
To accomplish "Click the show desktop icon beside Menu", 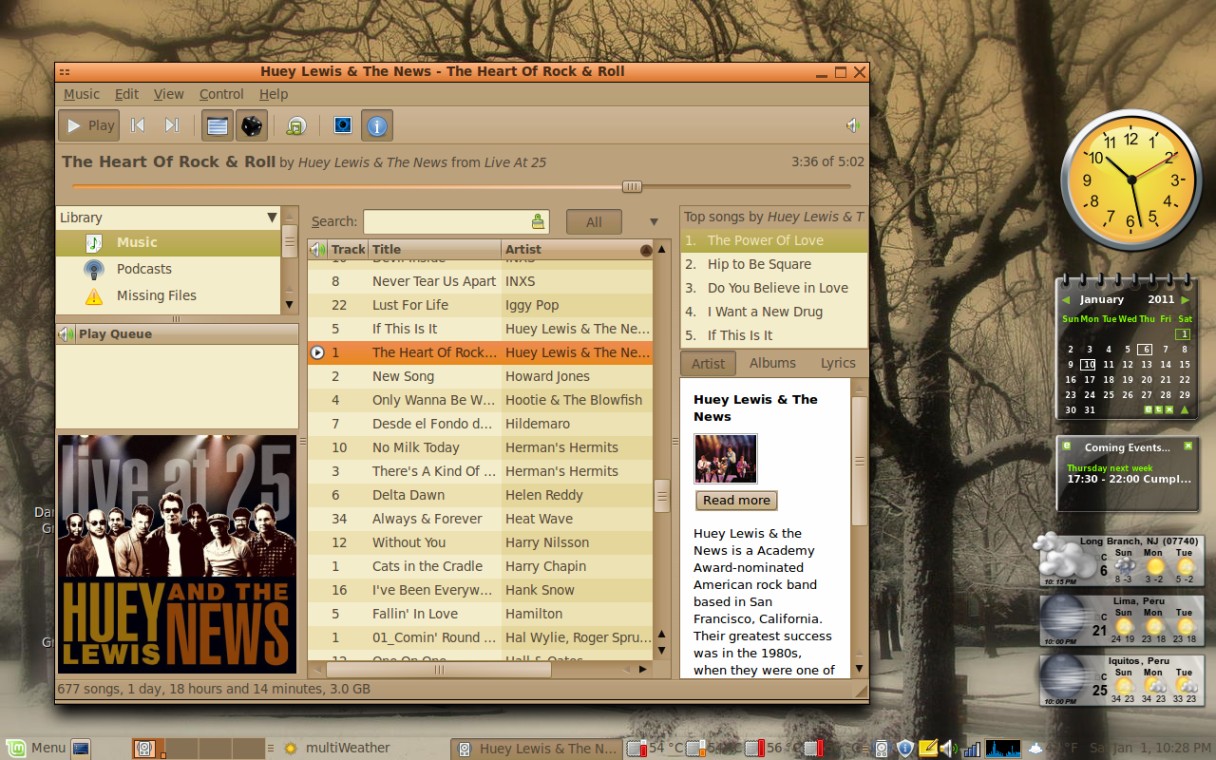I will tap(81, 747).
